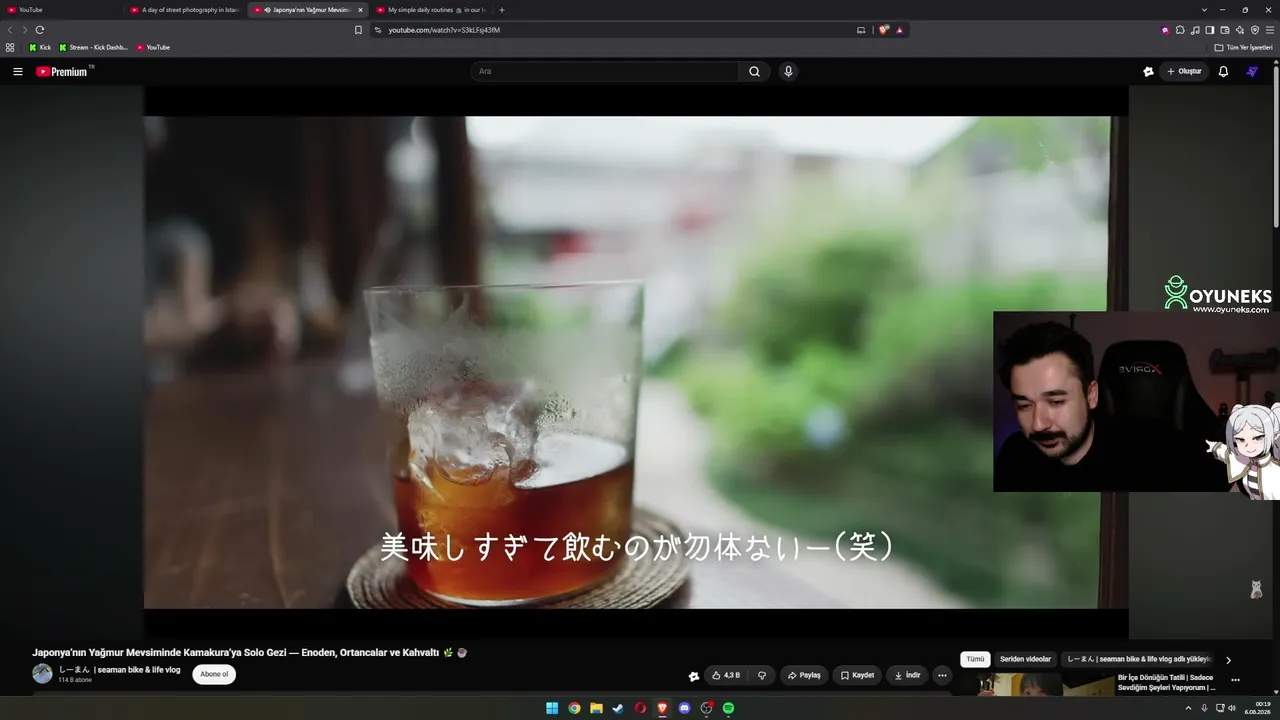
Task: Click the sparkle icon left of the like button
Action: pos(694,676)
